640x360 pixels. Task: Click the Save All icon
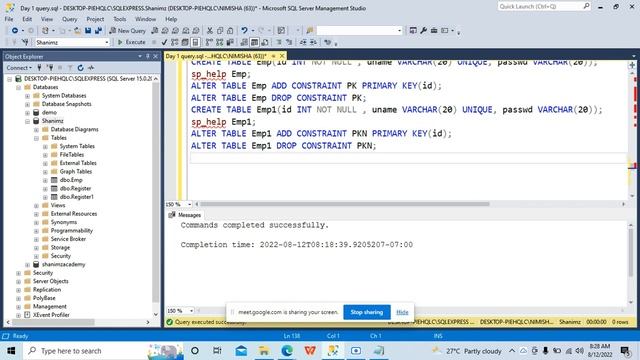click(98, 31)
